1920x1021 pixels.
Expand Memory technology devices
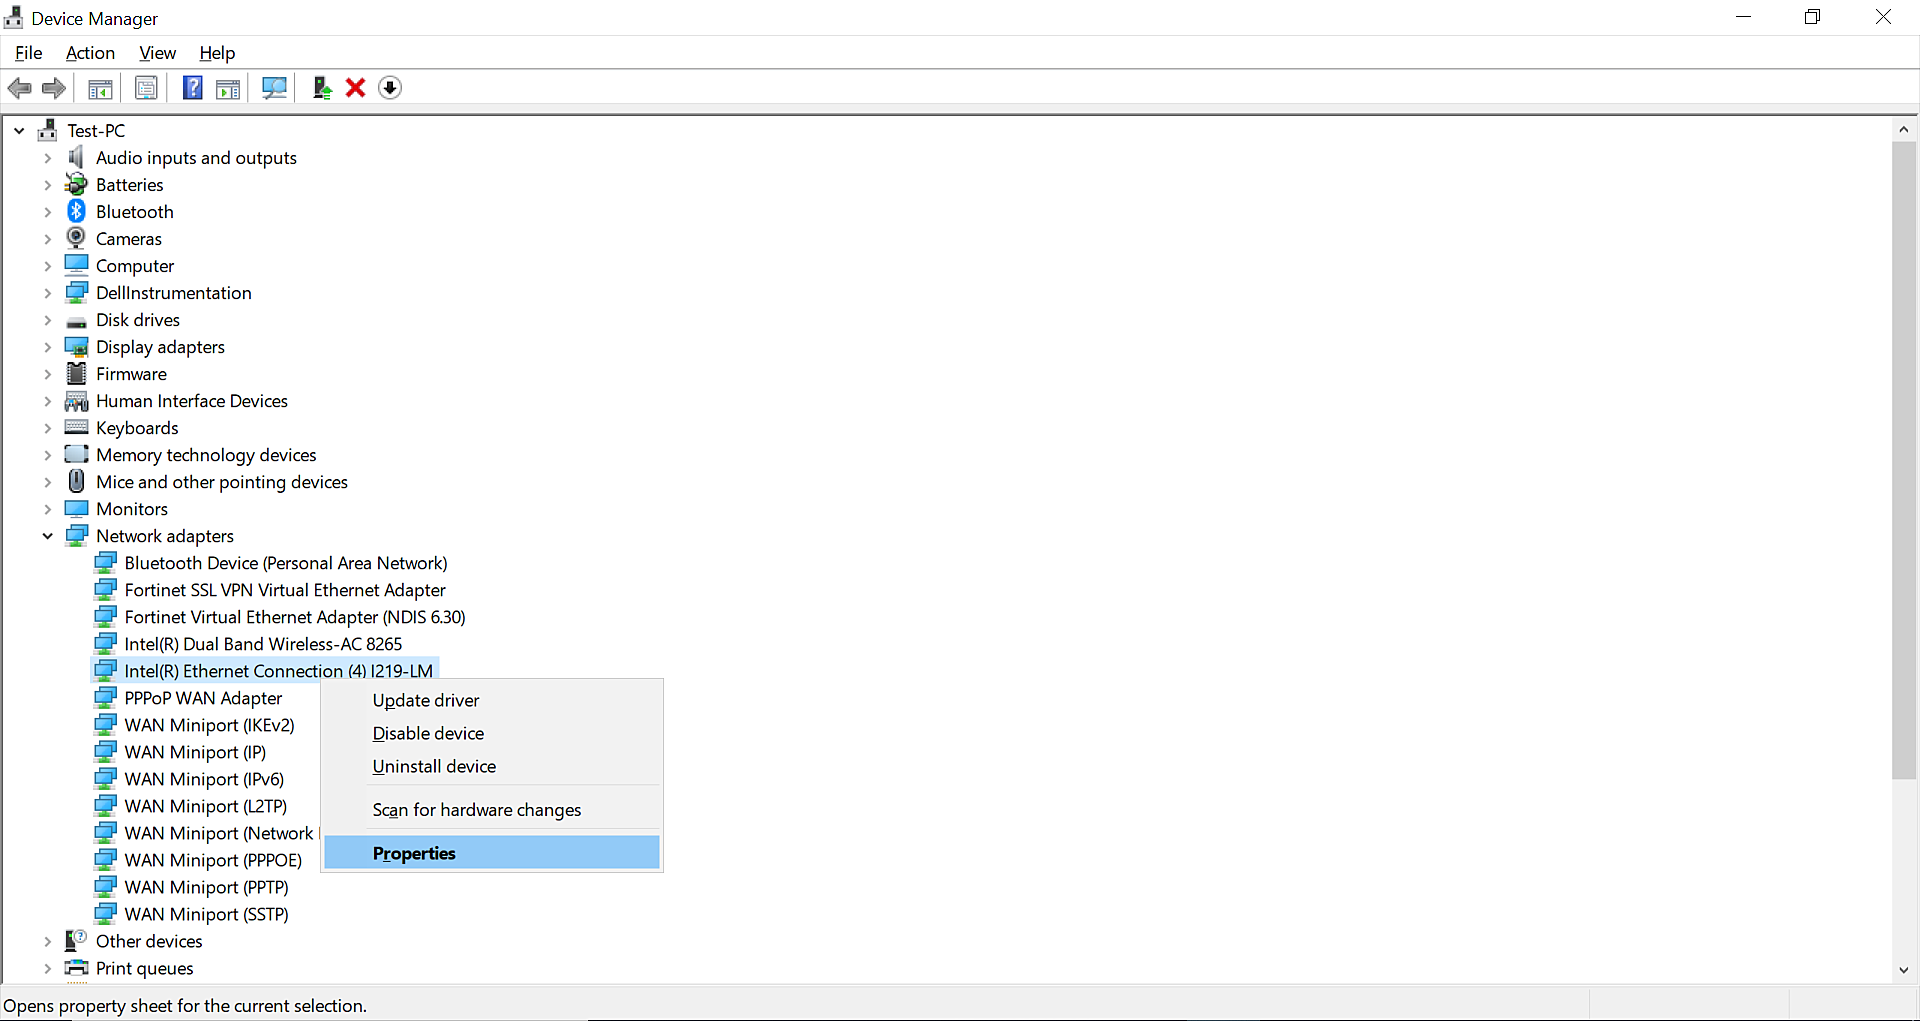click(47, 455)
